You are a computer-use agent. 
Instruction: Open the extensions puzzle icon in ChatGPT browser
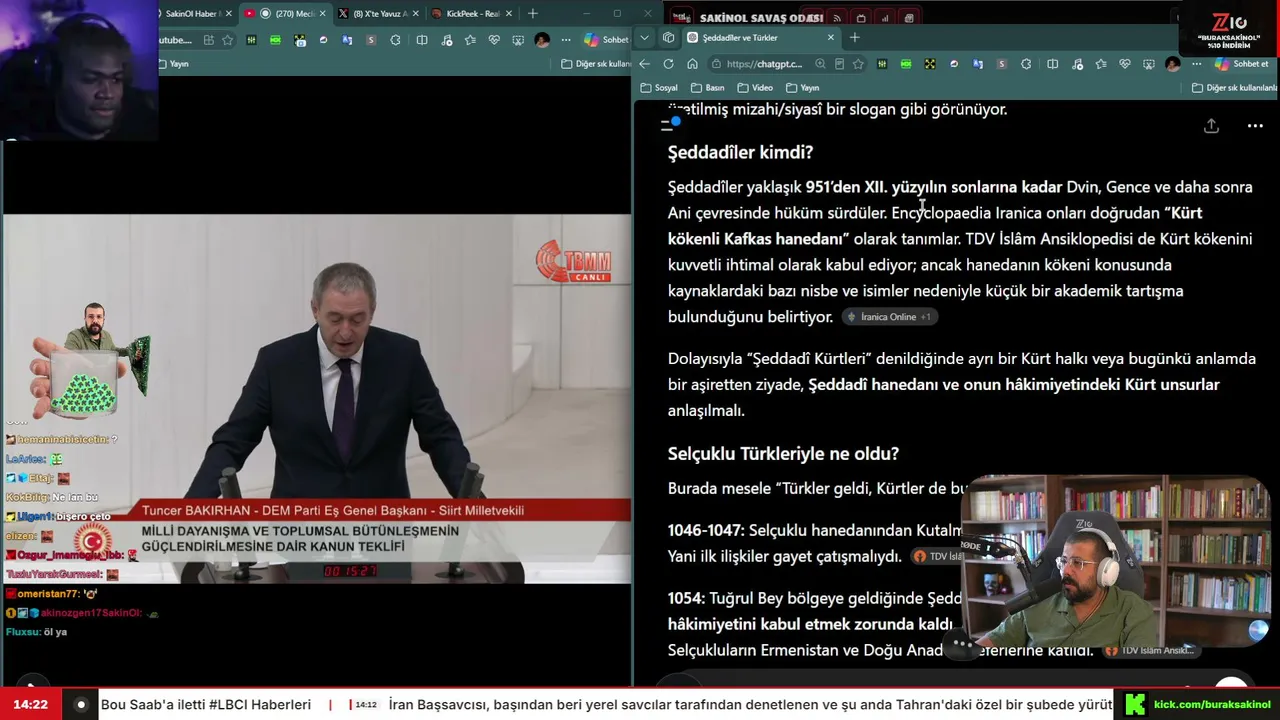tap(1026, 64)
